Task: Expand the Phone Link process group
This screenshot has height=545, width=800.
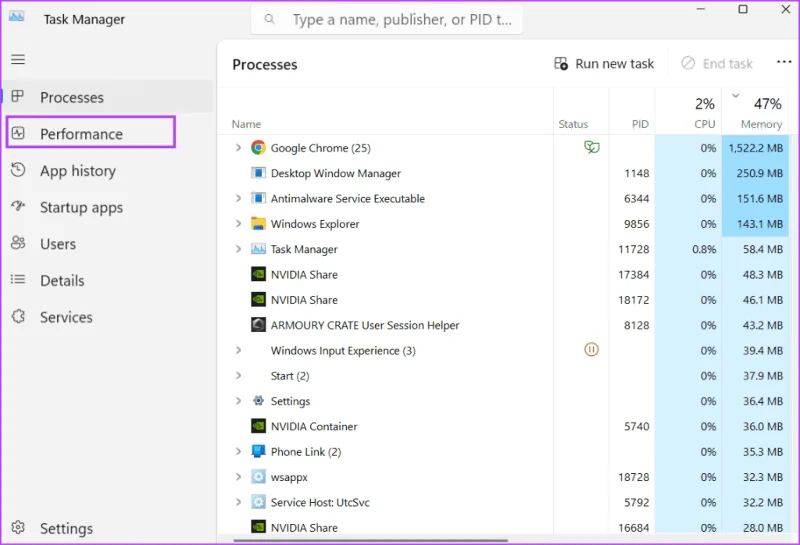Action: 238,452
